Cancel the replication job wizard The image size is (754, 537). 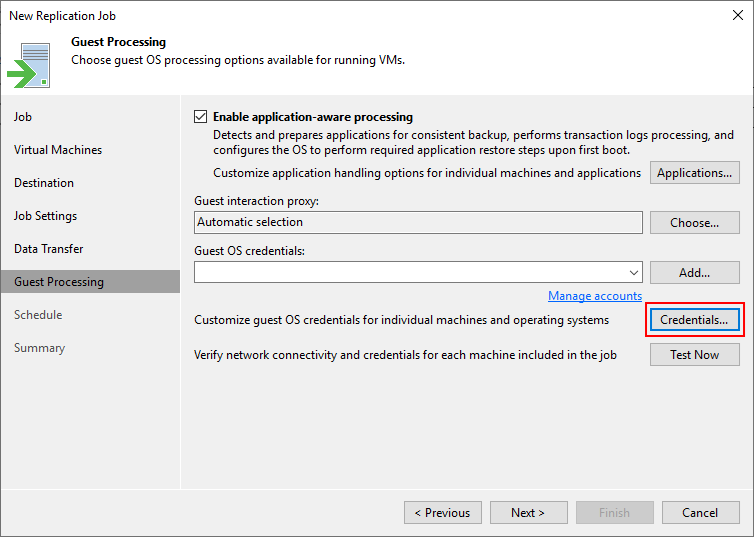coord(700,512)
